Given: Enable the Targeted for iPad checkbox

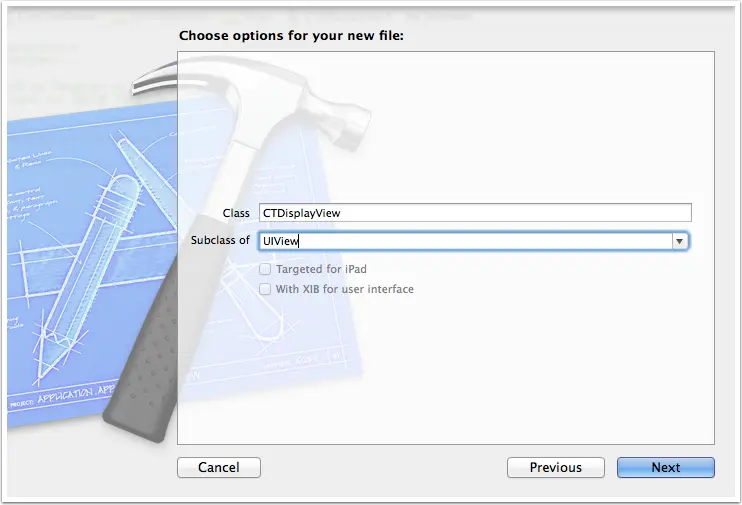Looking at the screenshot, I should point(265,269).
